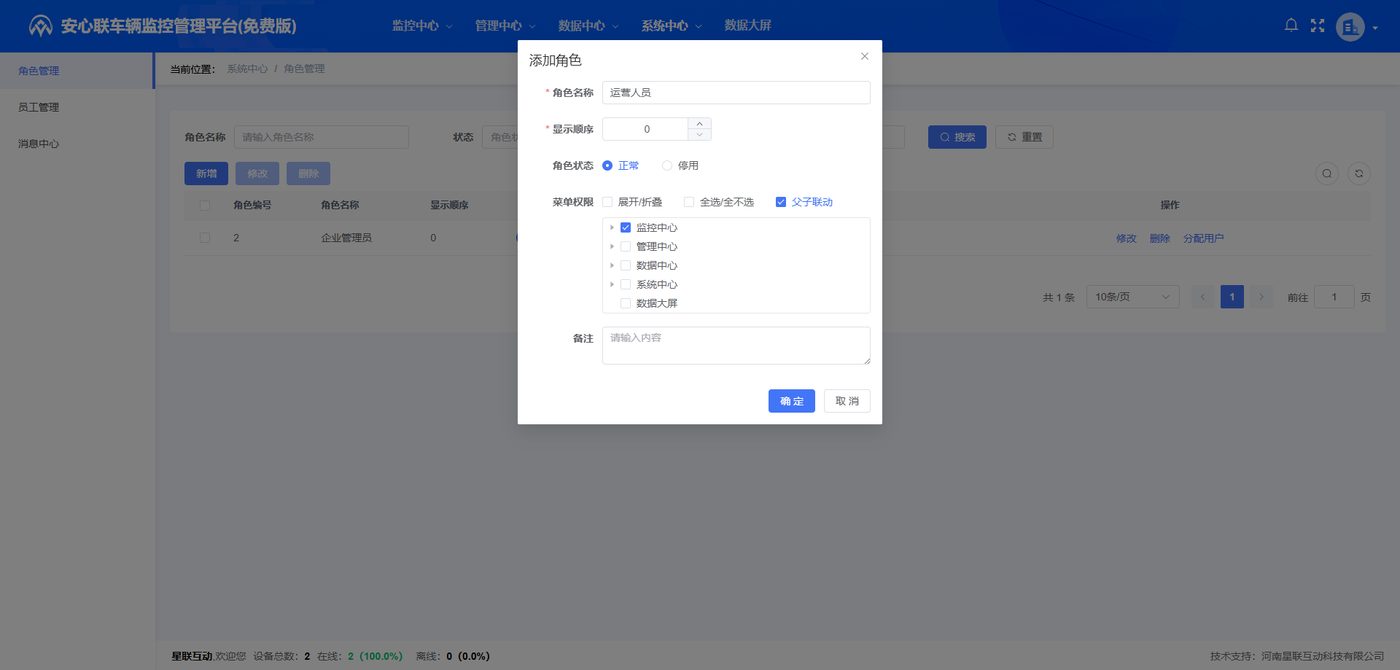Increase 显示顺序 with up arrow
Screen dimensions: 1400x670
(700, 123)
